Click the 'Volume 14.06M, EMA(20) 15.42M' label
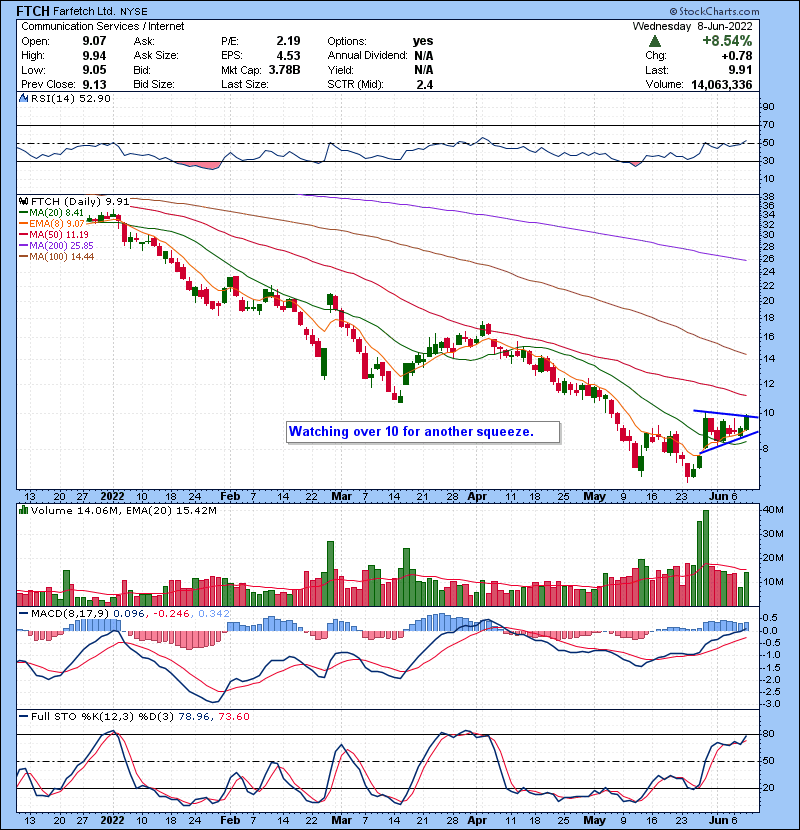Image resolution: width=800 pixels, height=830 pixels. pyautogui.click(x=123, y=511)
